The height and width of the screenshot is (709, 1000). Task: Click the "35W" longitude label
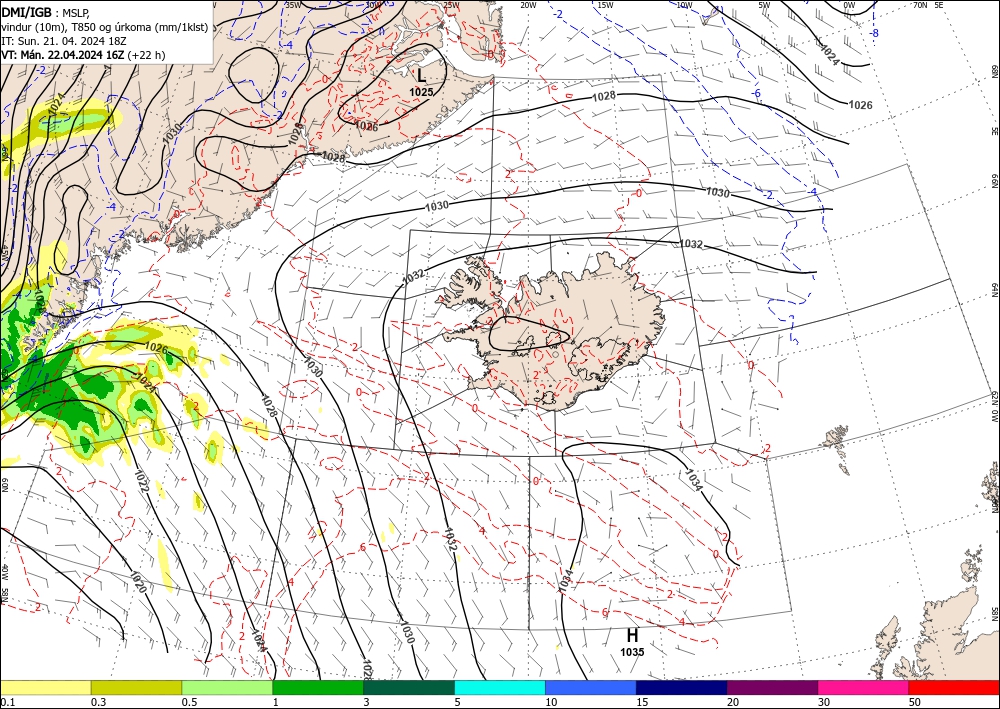pyautogui.click(x=293, y=5)
